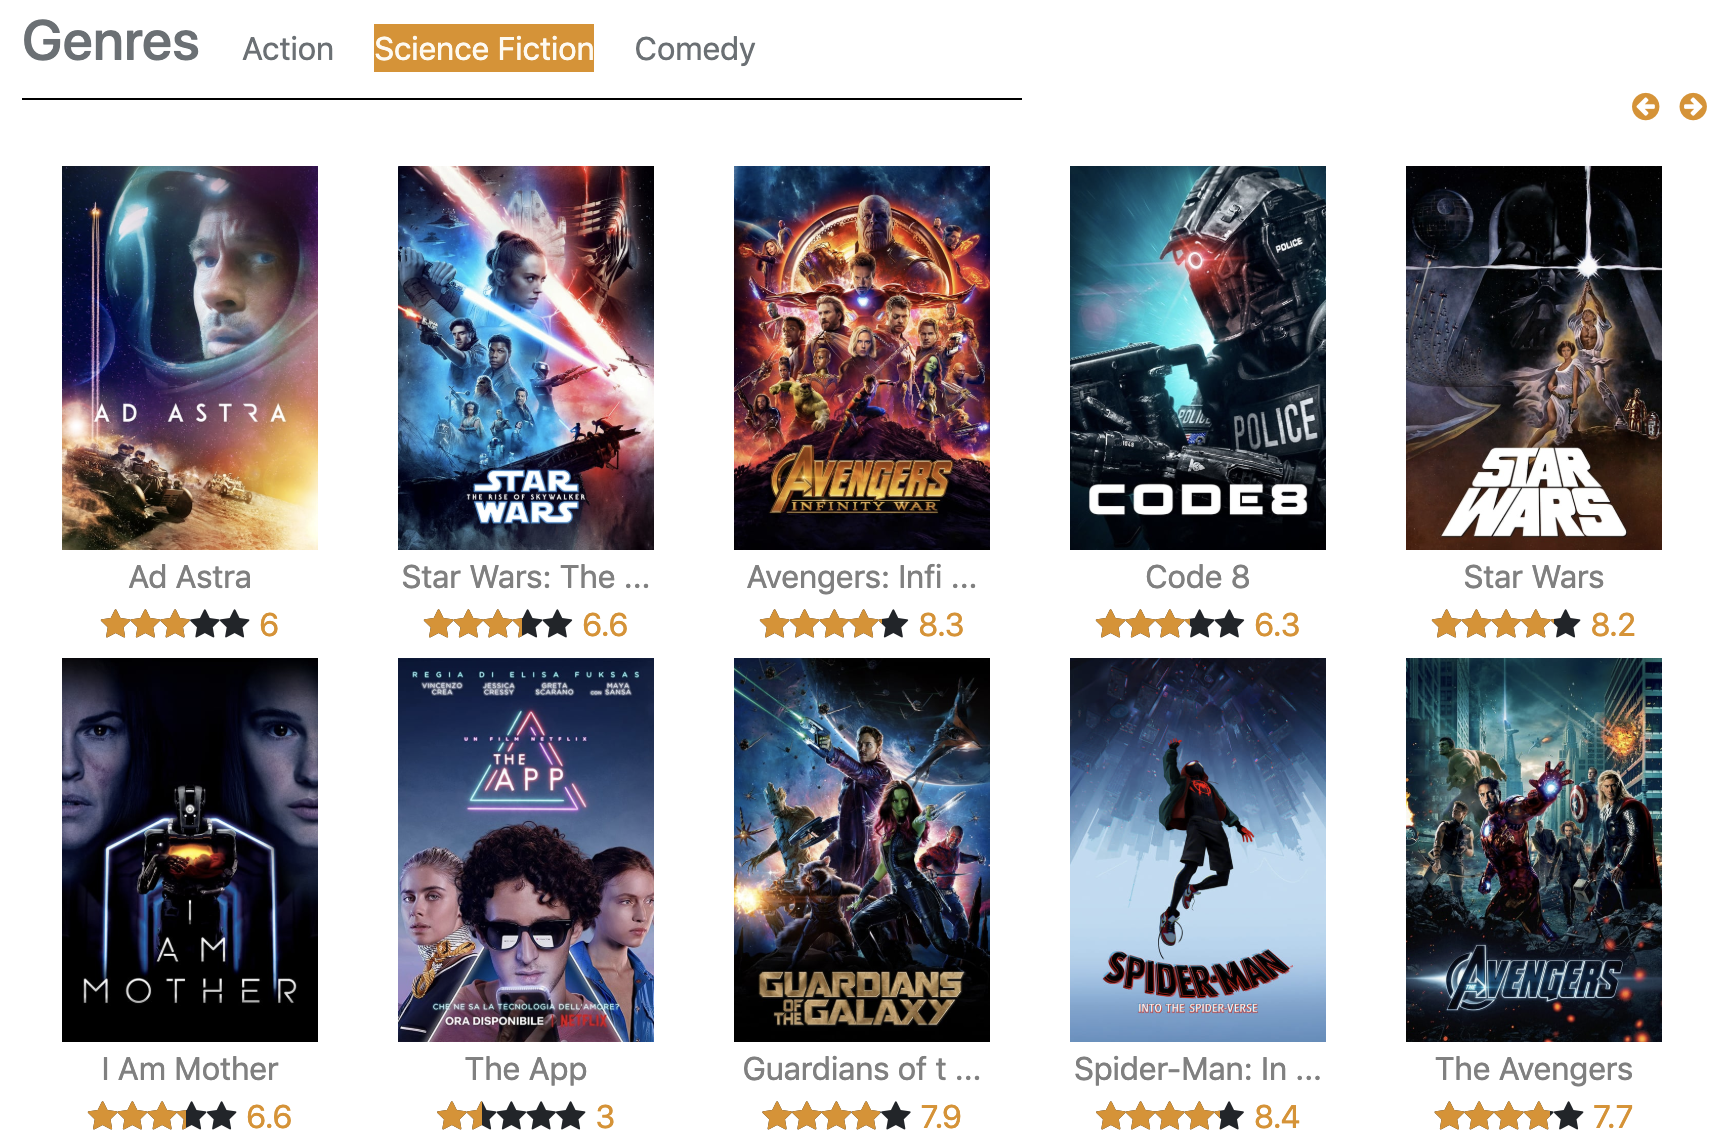Viewport: 1730px width, 1148px height.
Task: Open The App movie poster
Action: [526, 850]
